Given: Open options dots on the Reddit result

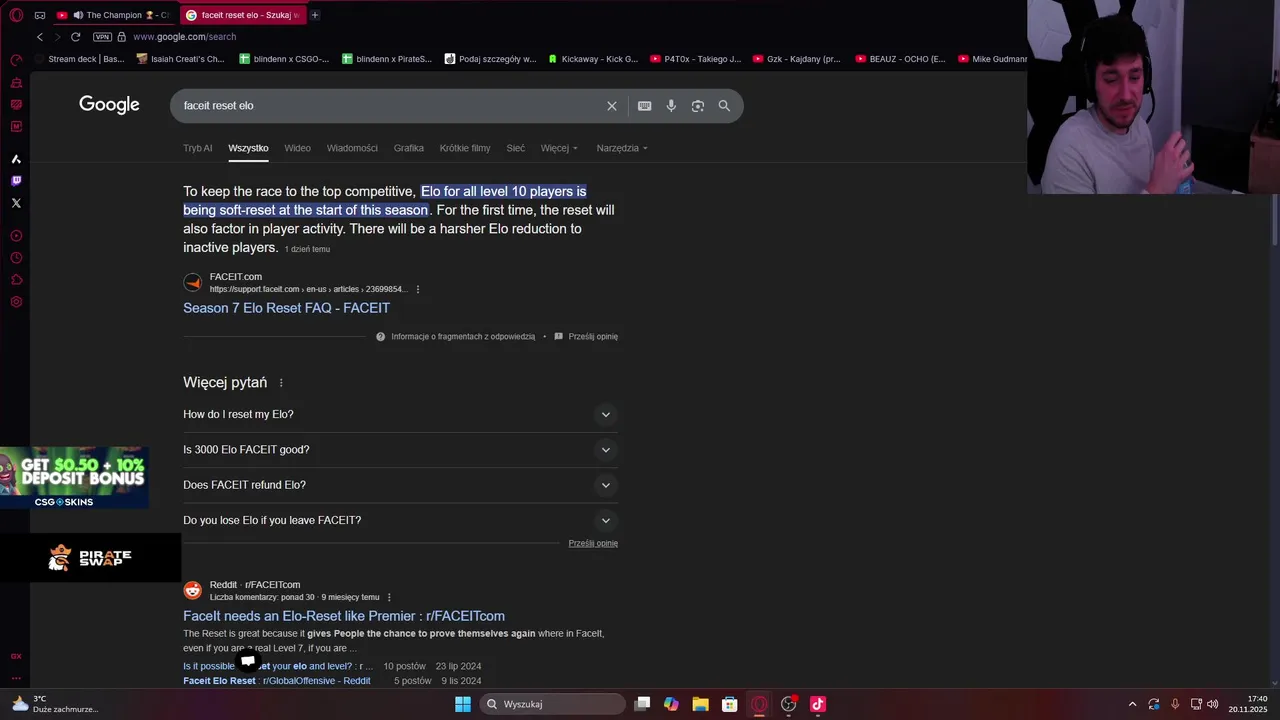Looking at the screenshot, I should (x=389, y=597).
